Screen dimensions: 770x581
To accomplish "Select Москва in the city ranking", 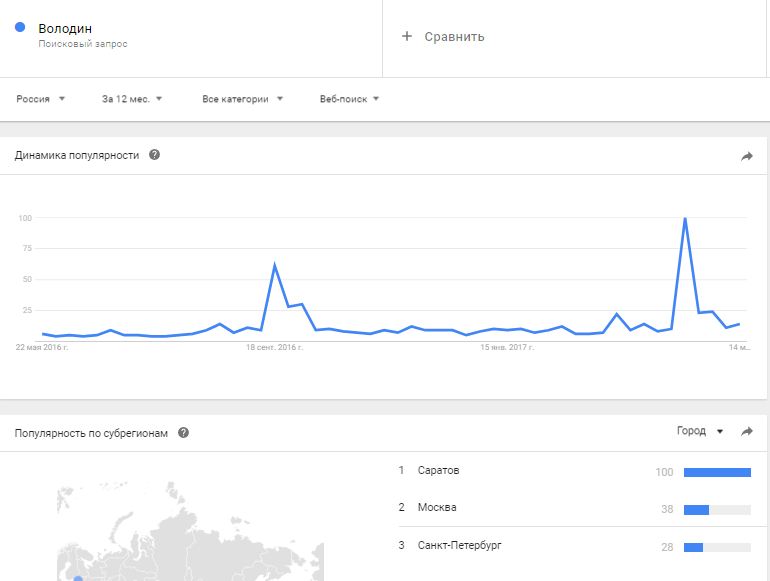I will [x=437, y=508].
